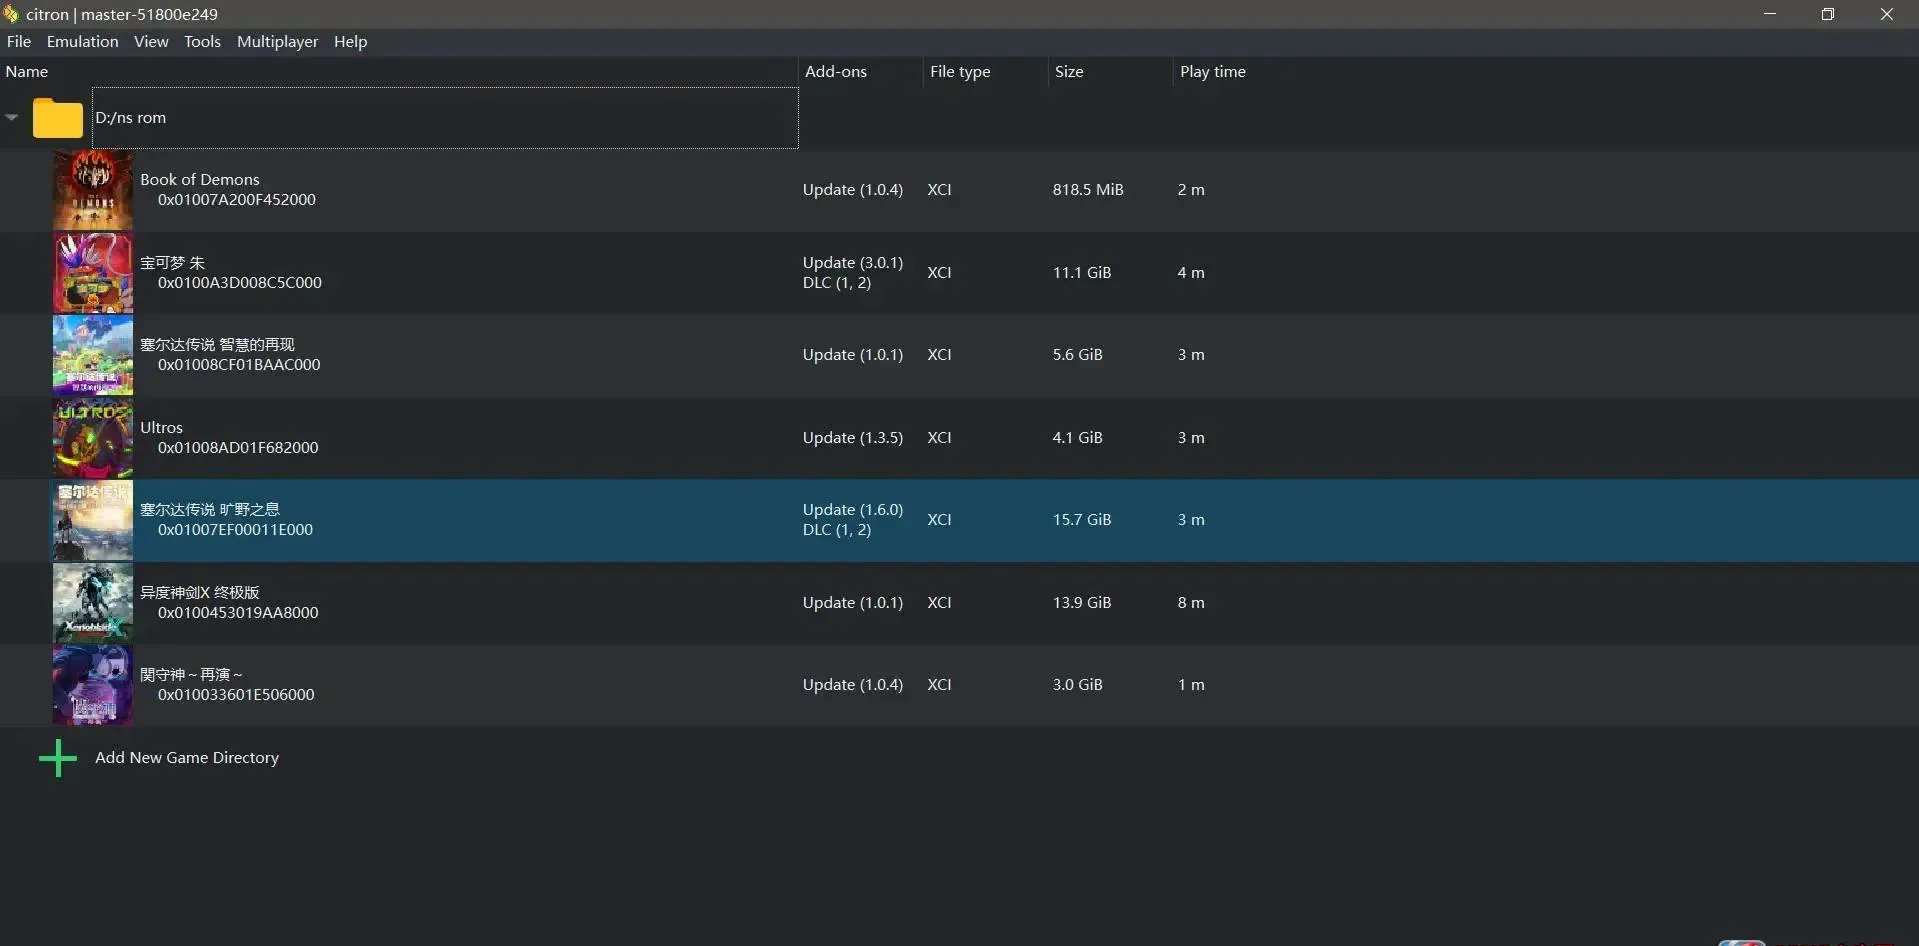Open the Multiplayer menu

coord(277,41)
